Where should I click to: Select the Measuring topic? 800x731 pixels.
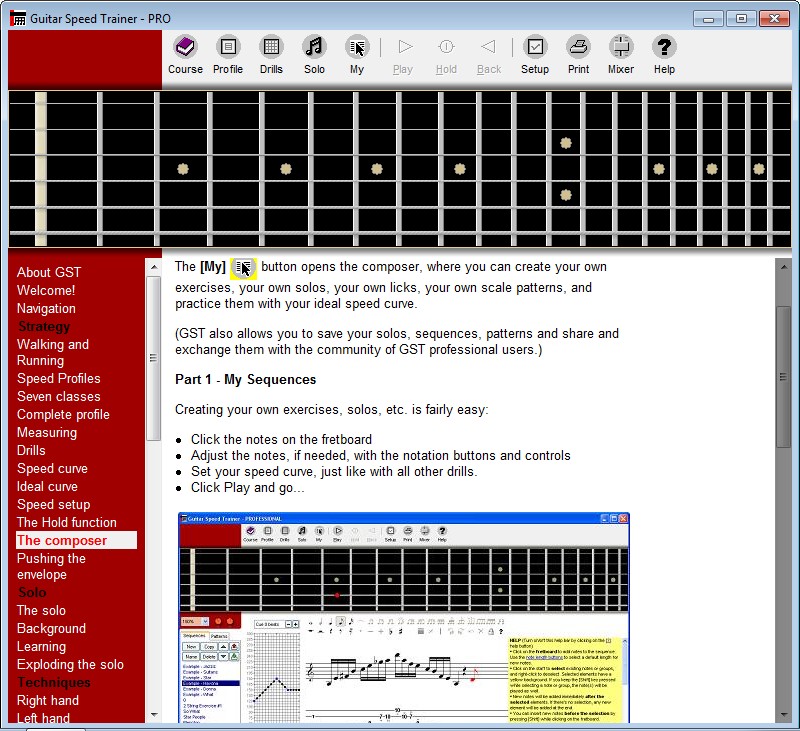tap(46, 433)
